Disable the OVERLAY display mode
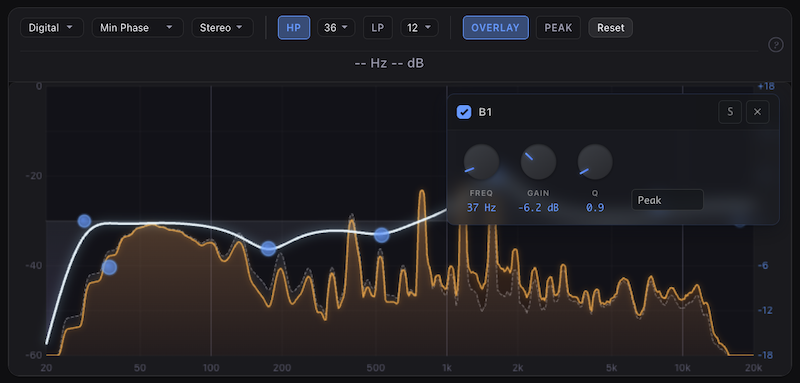 (x=495, y=28)
